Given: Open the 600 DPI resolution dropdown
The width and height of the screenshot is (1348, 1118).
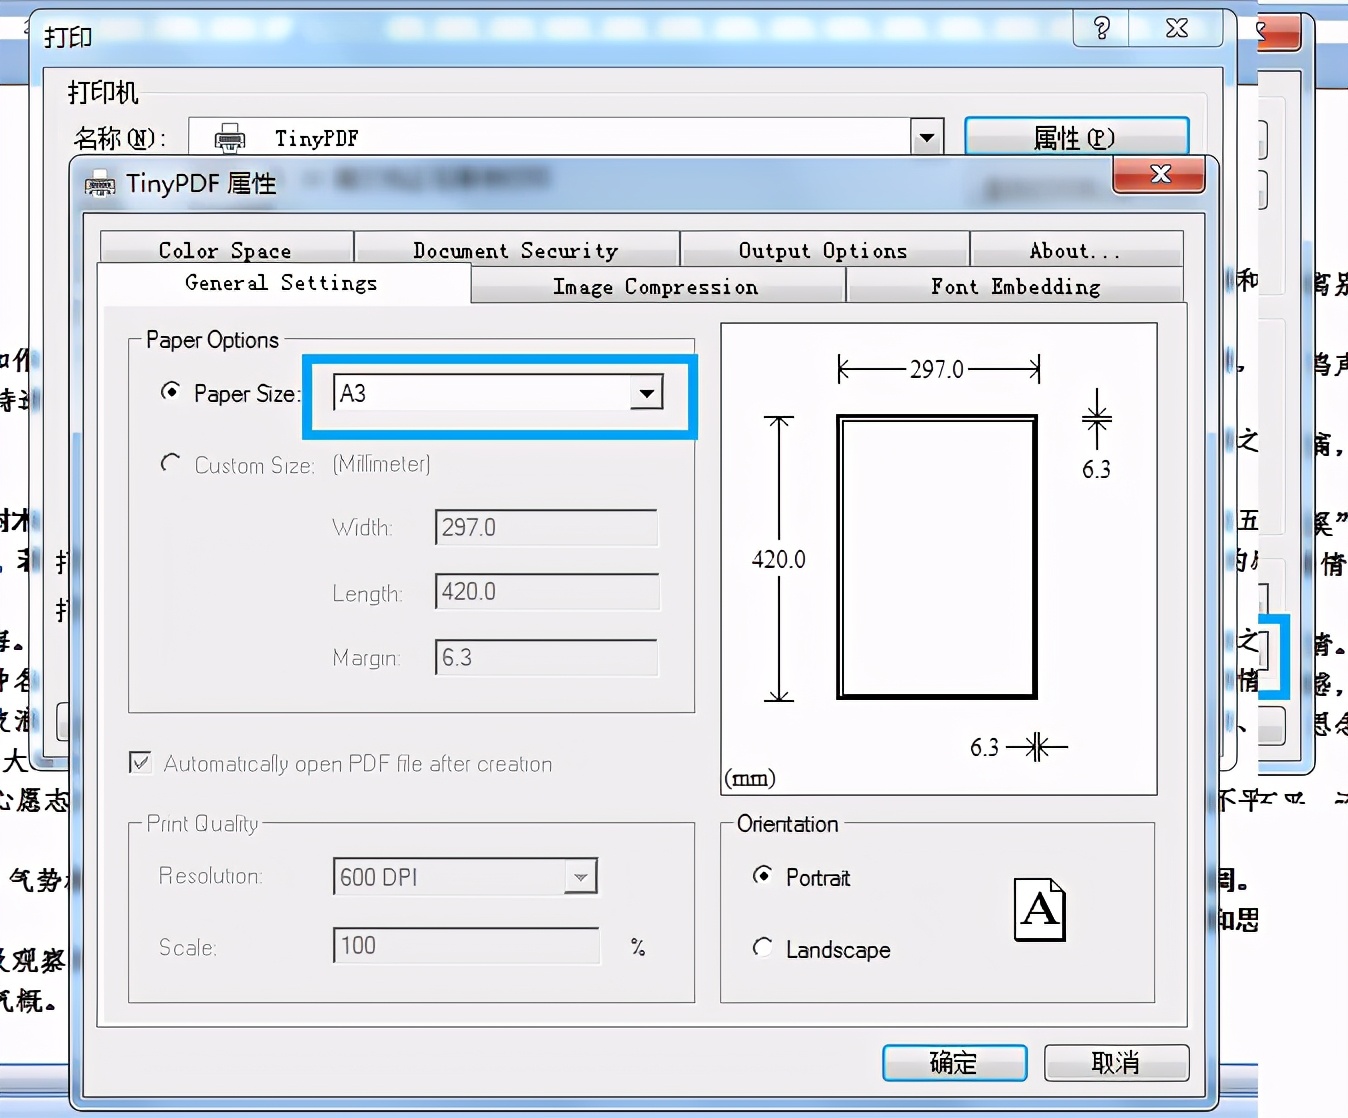Looking at the screenshot, I should point(580,877).
